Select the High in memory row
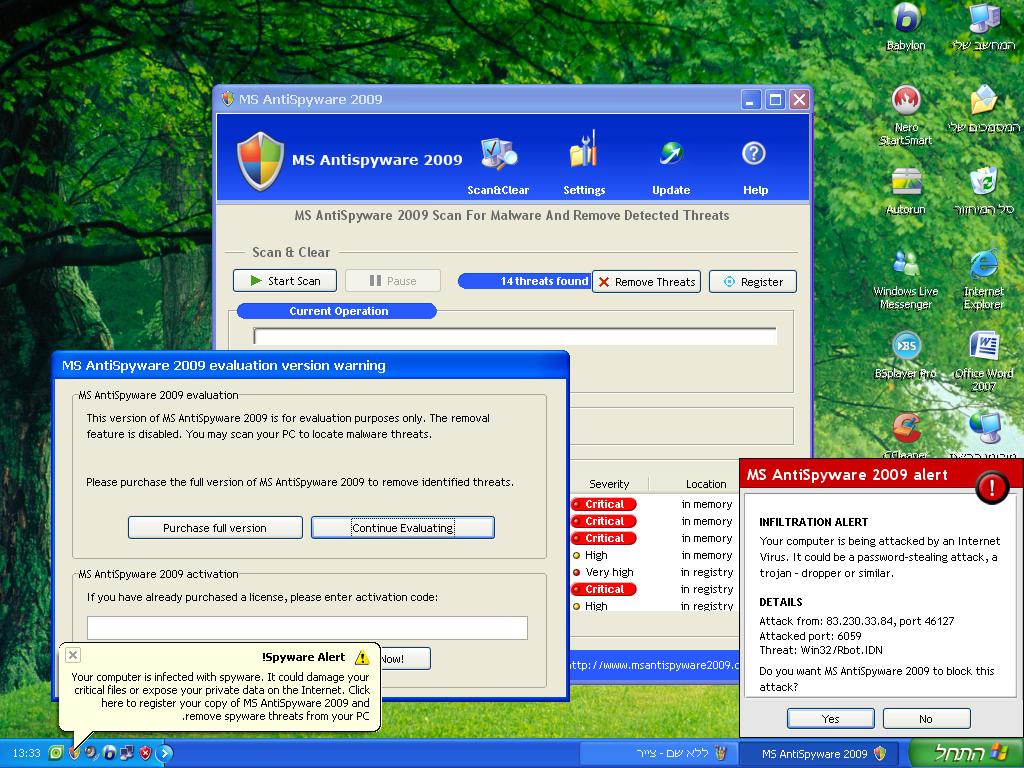The height and width of the screenshot is (768, 1024). coord(652,555)
